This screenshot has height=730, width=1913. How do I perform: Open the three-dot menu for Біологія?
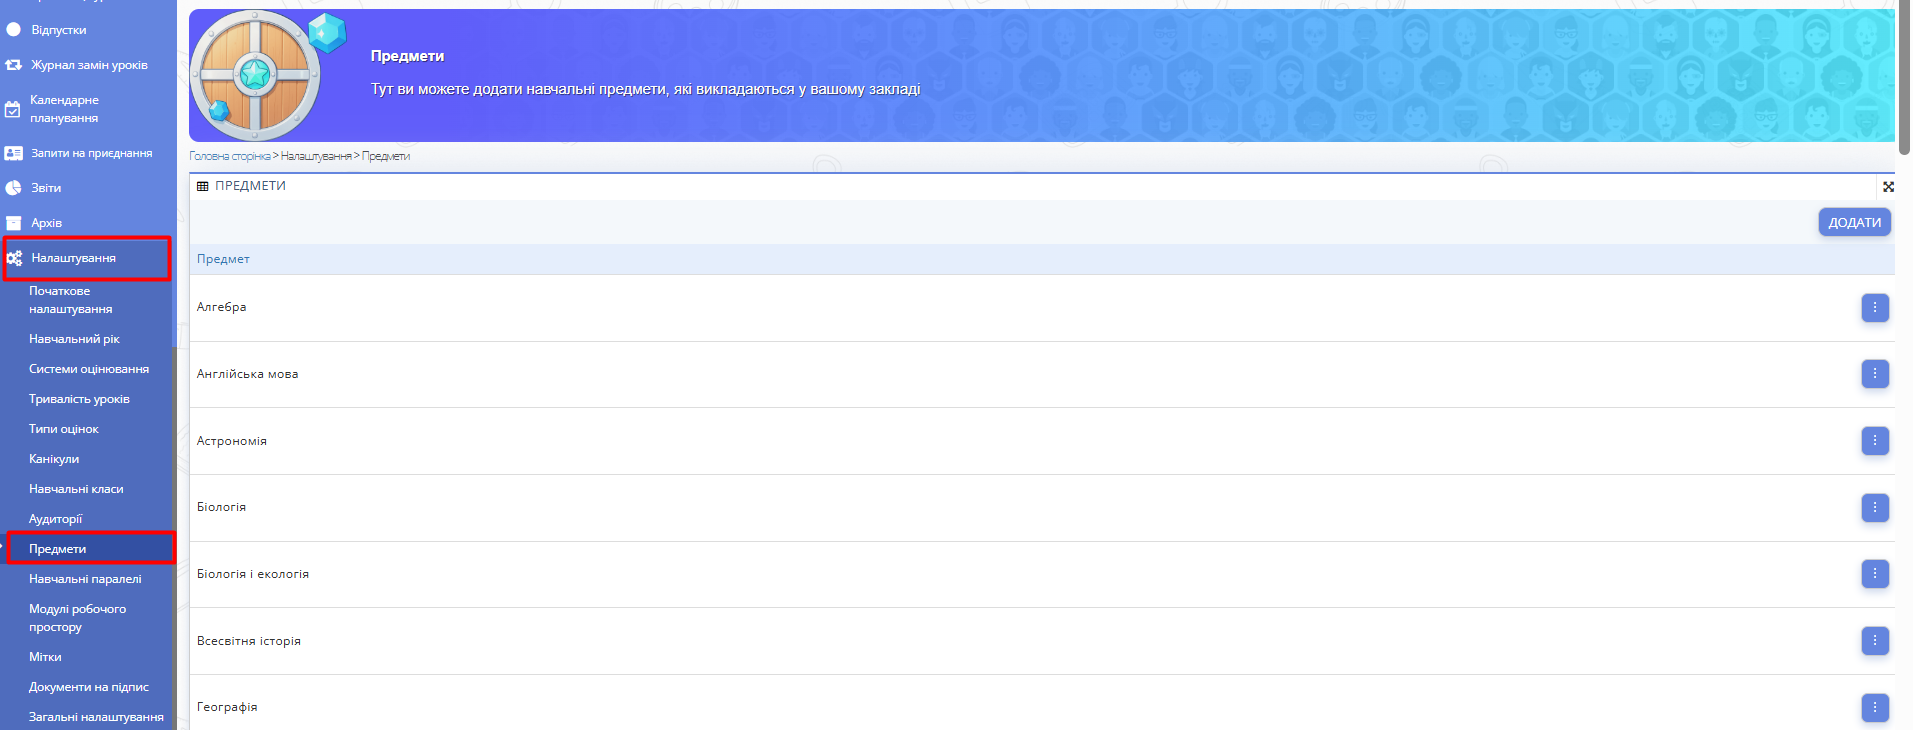point(1874,508)
